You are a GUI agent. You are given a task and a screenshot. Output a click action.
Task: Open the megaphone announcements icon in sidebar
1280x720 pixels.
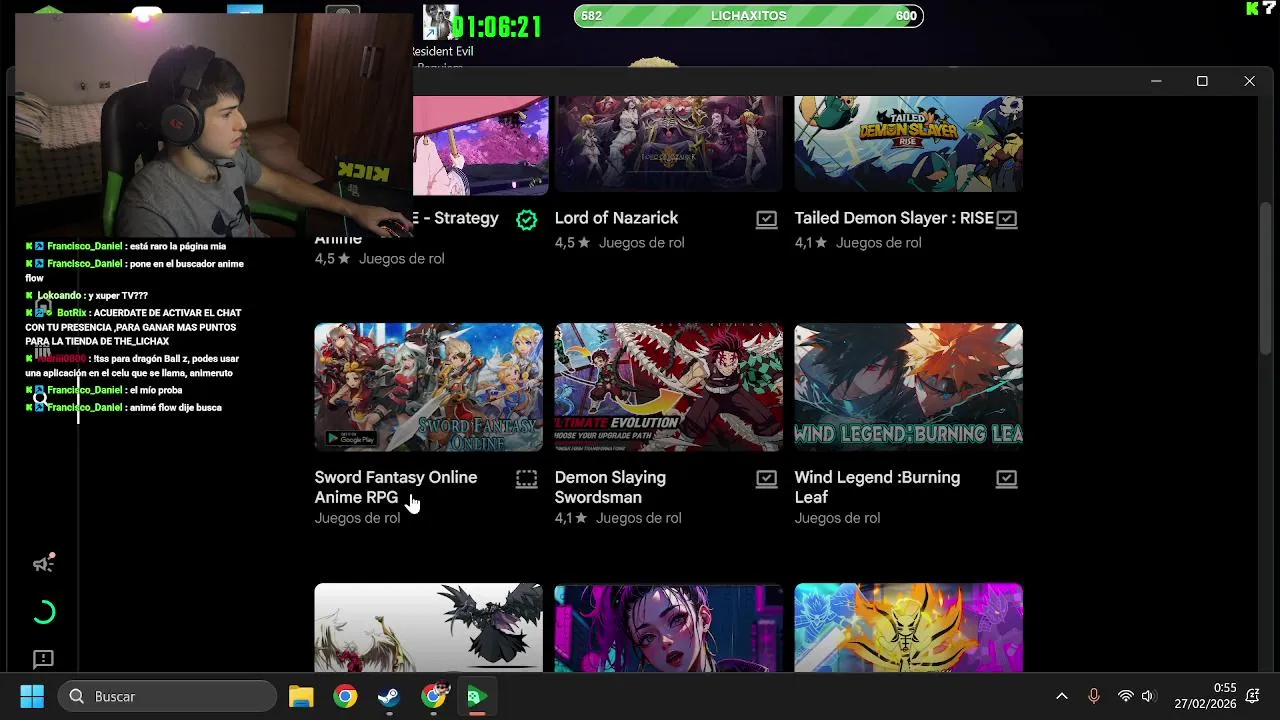point(43,564)
